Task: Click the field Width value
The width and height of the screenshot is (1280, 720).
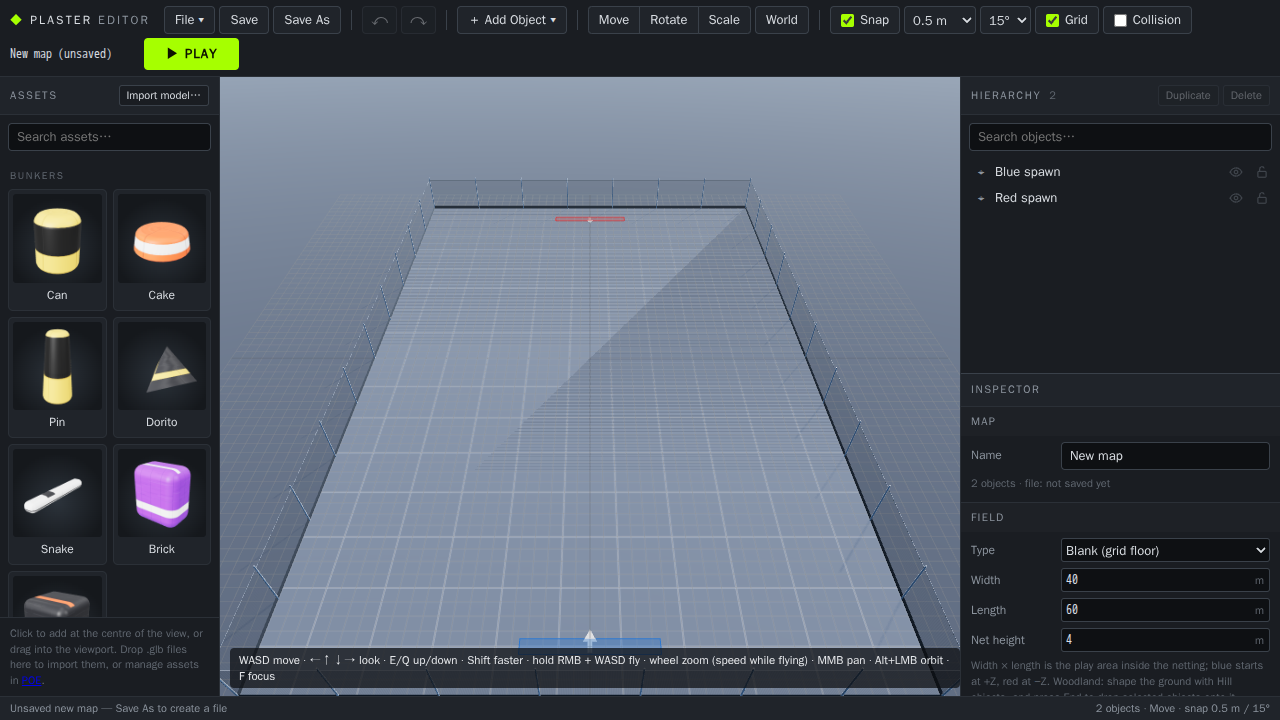Action: (x=1165, y=580)
